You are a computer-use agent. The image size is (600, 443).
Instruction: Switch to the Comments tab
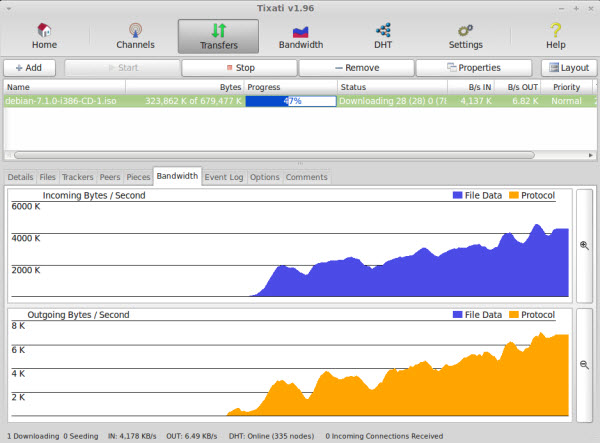[307, 177]
